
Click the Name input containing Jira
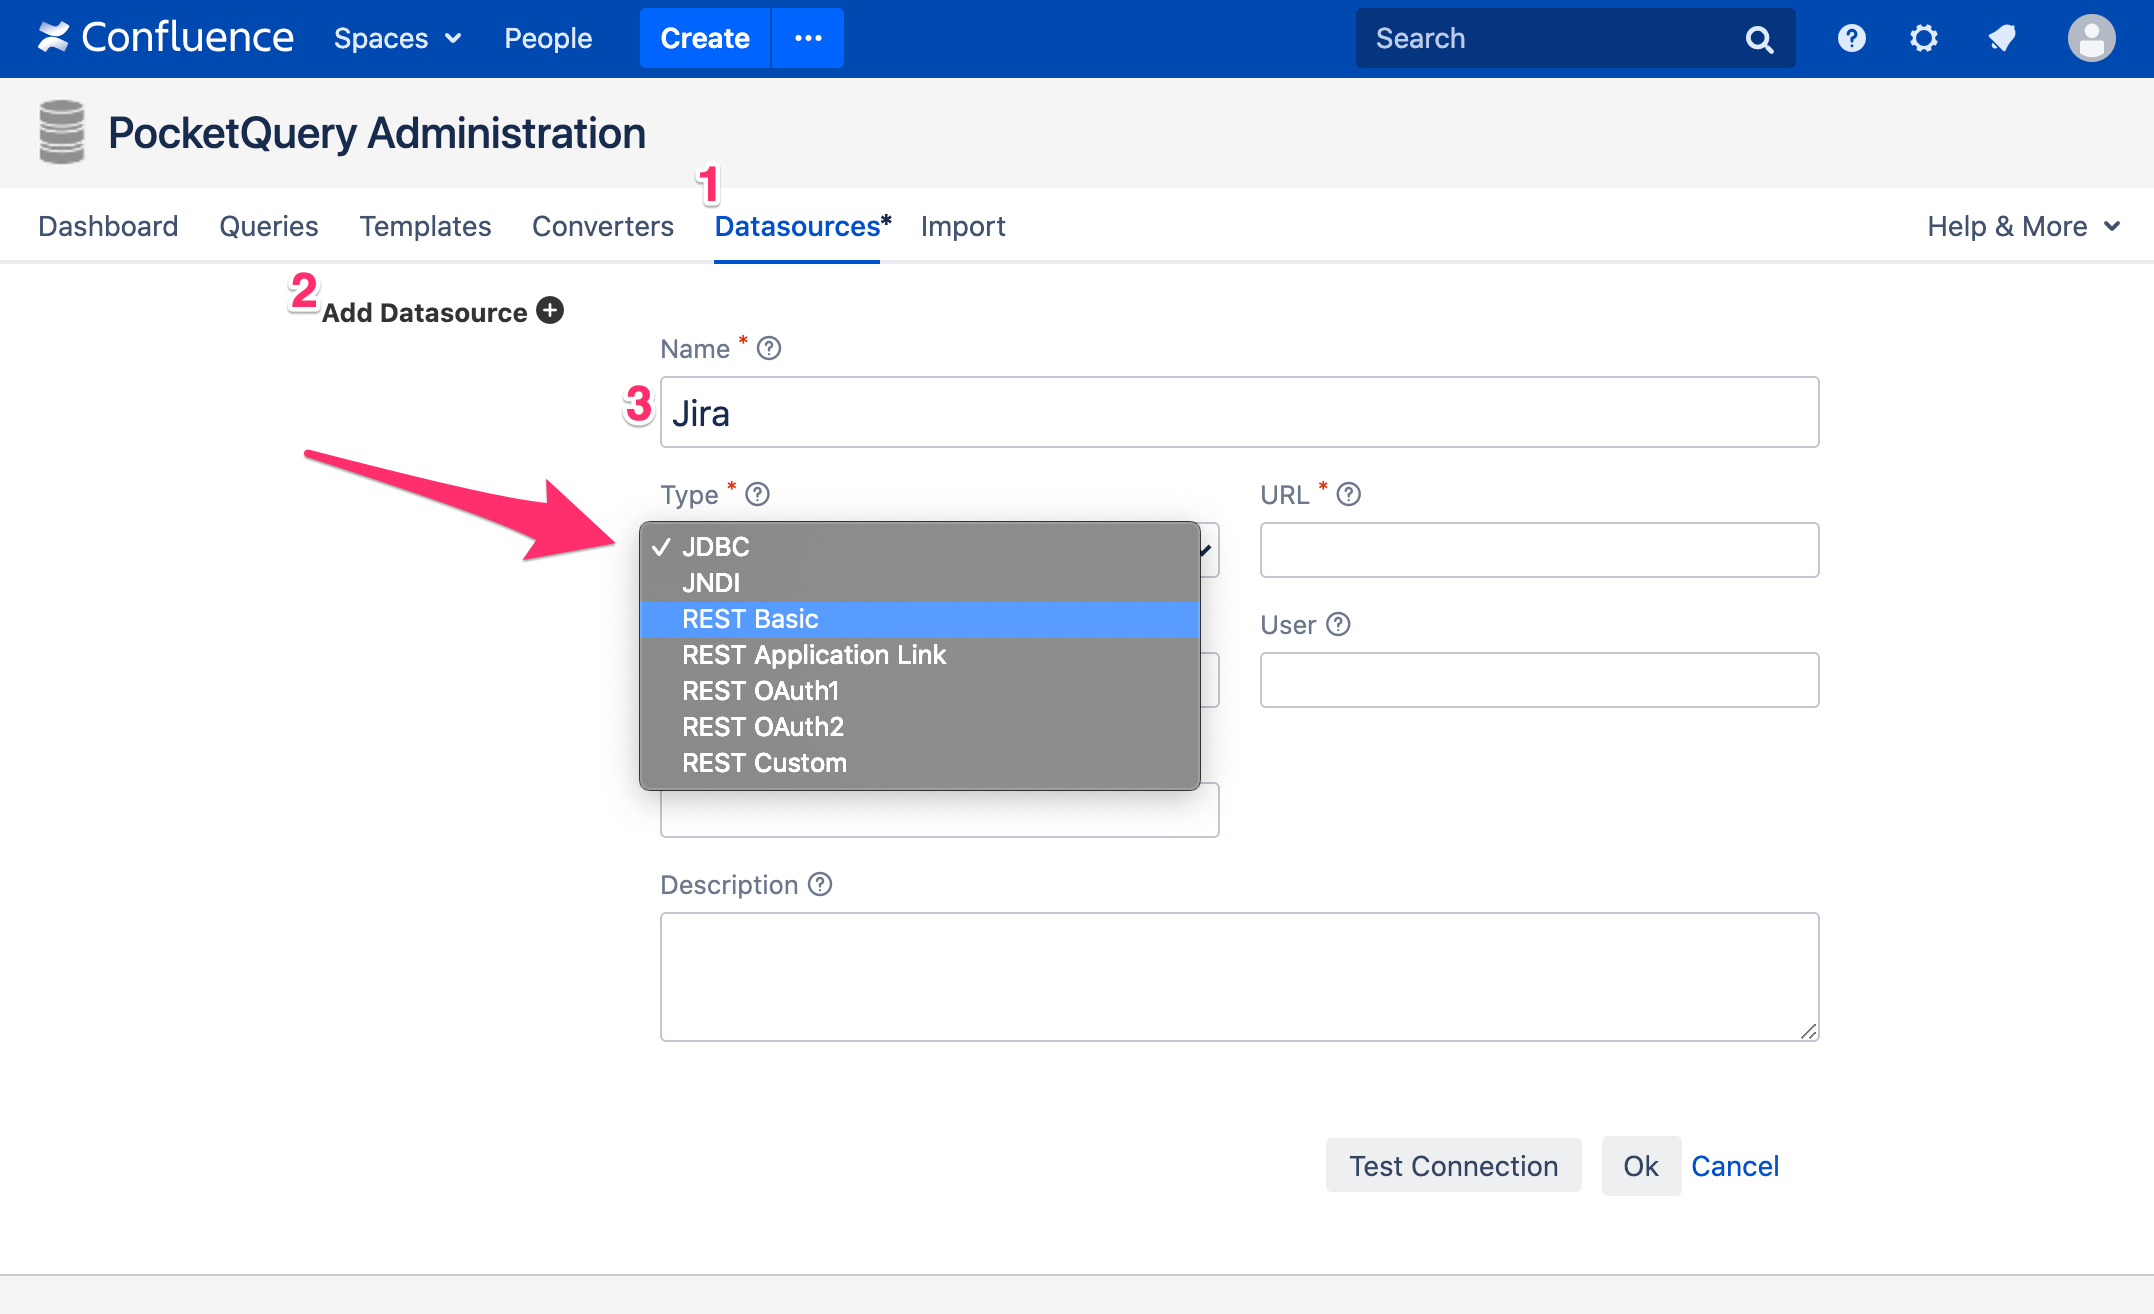click(1239, 412)
